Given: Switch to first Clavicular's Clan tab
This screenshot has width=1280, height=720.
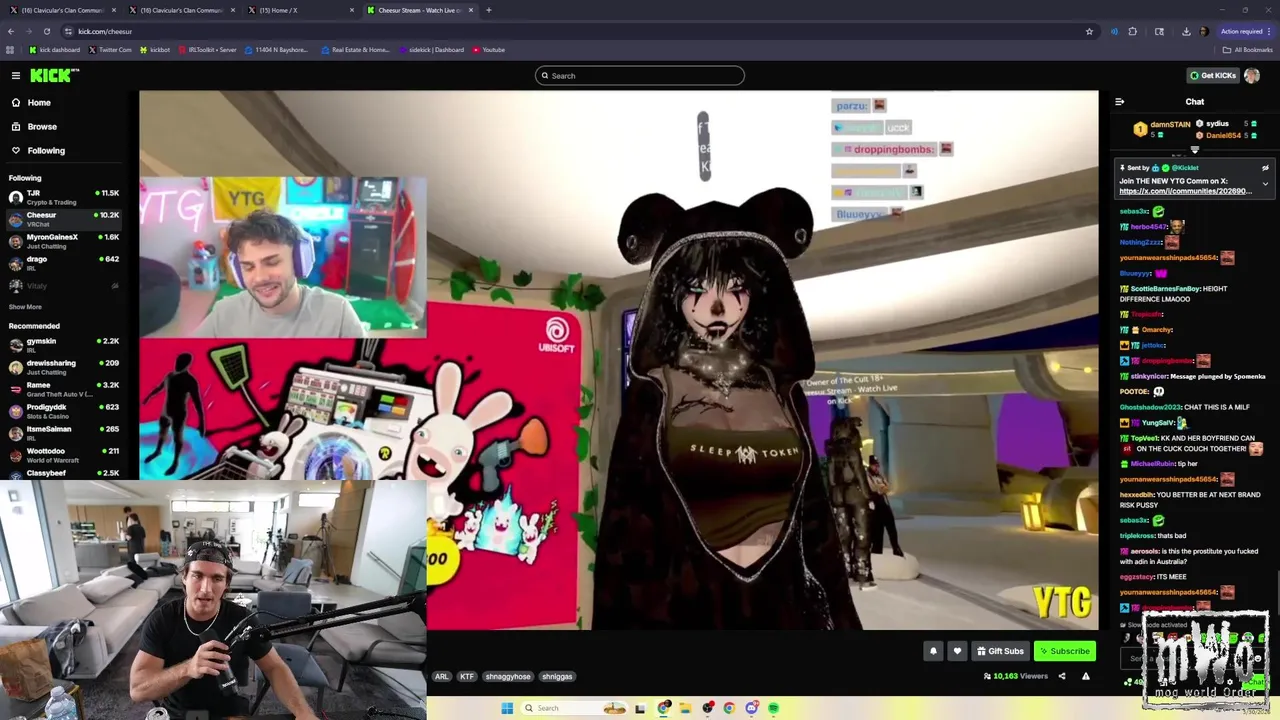Looking at the screenshot, I should [61, 10].
